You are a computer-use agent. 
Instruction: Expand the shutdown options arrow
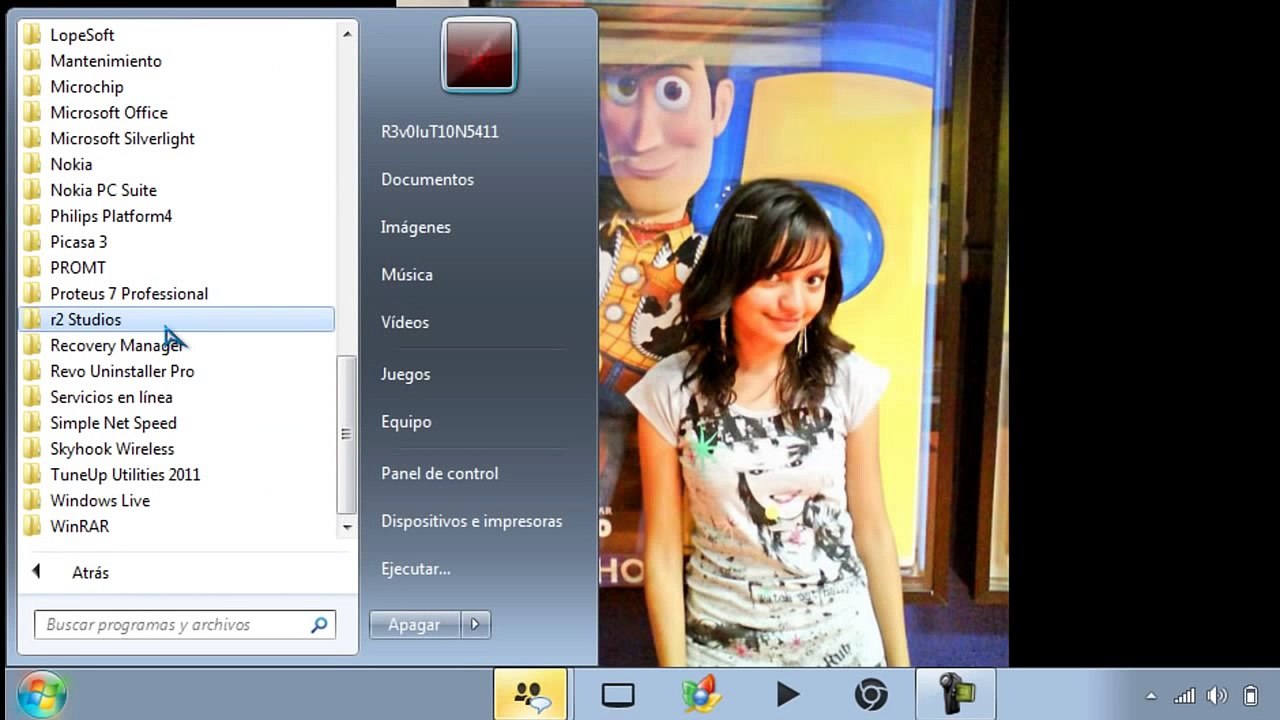475,624
